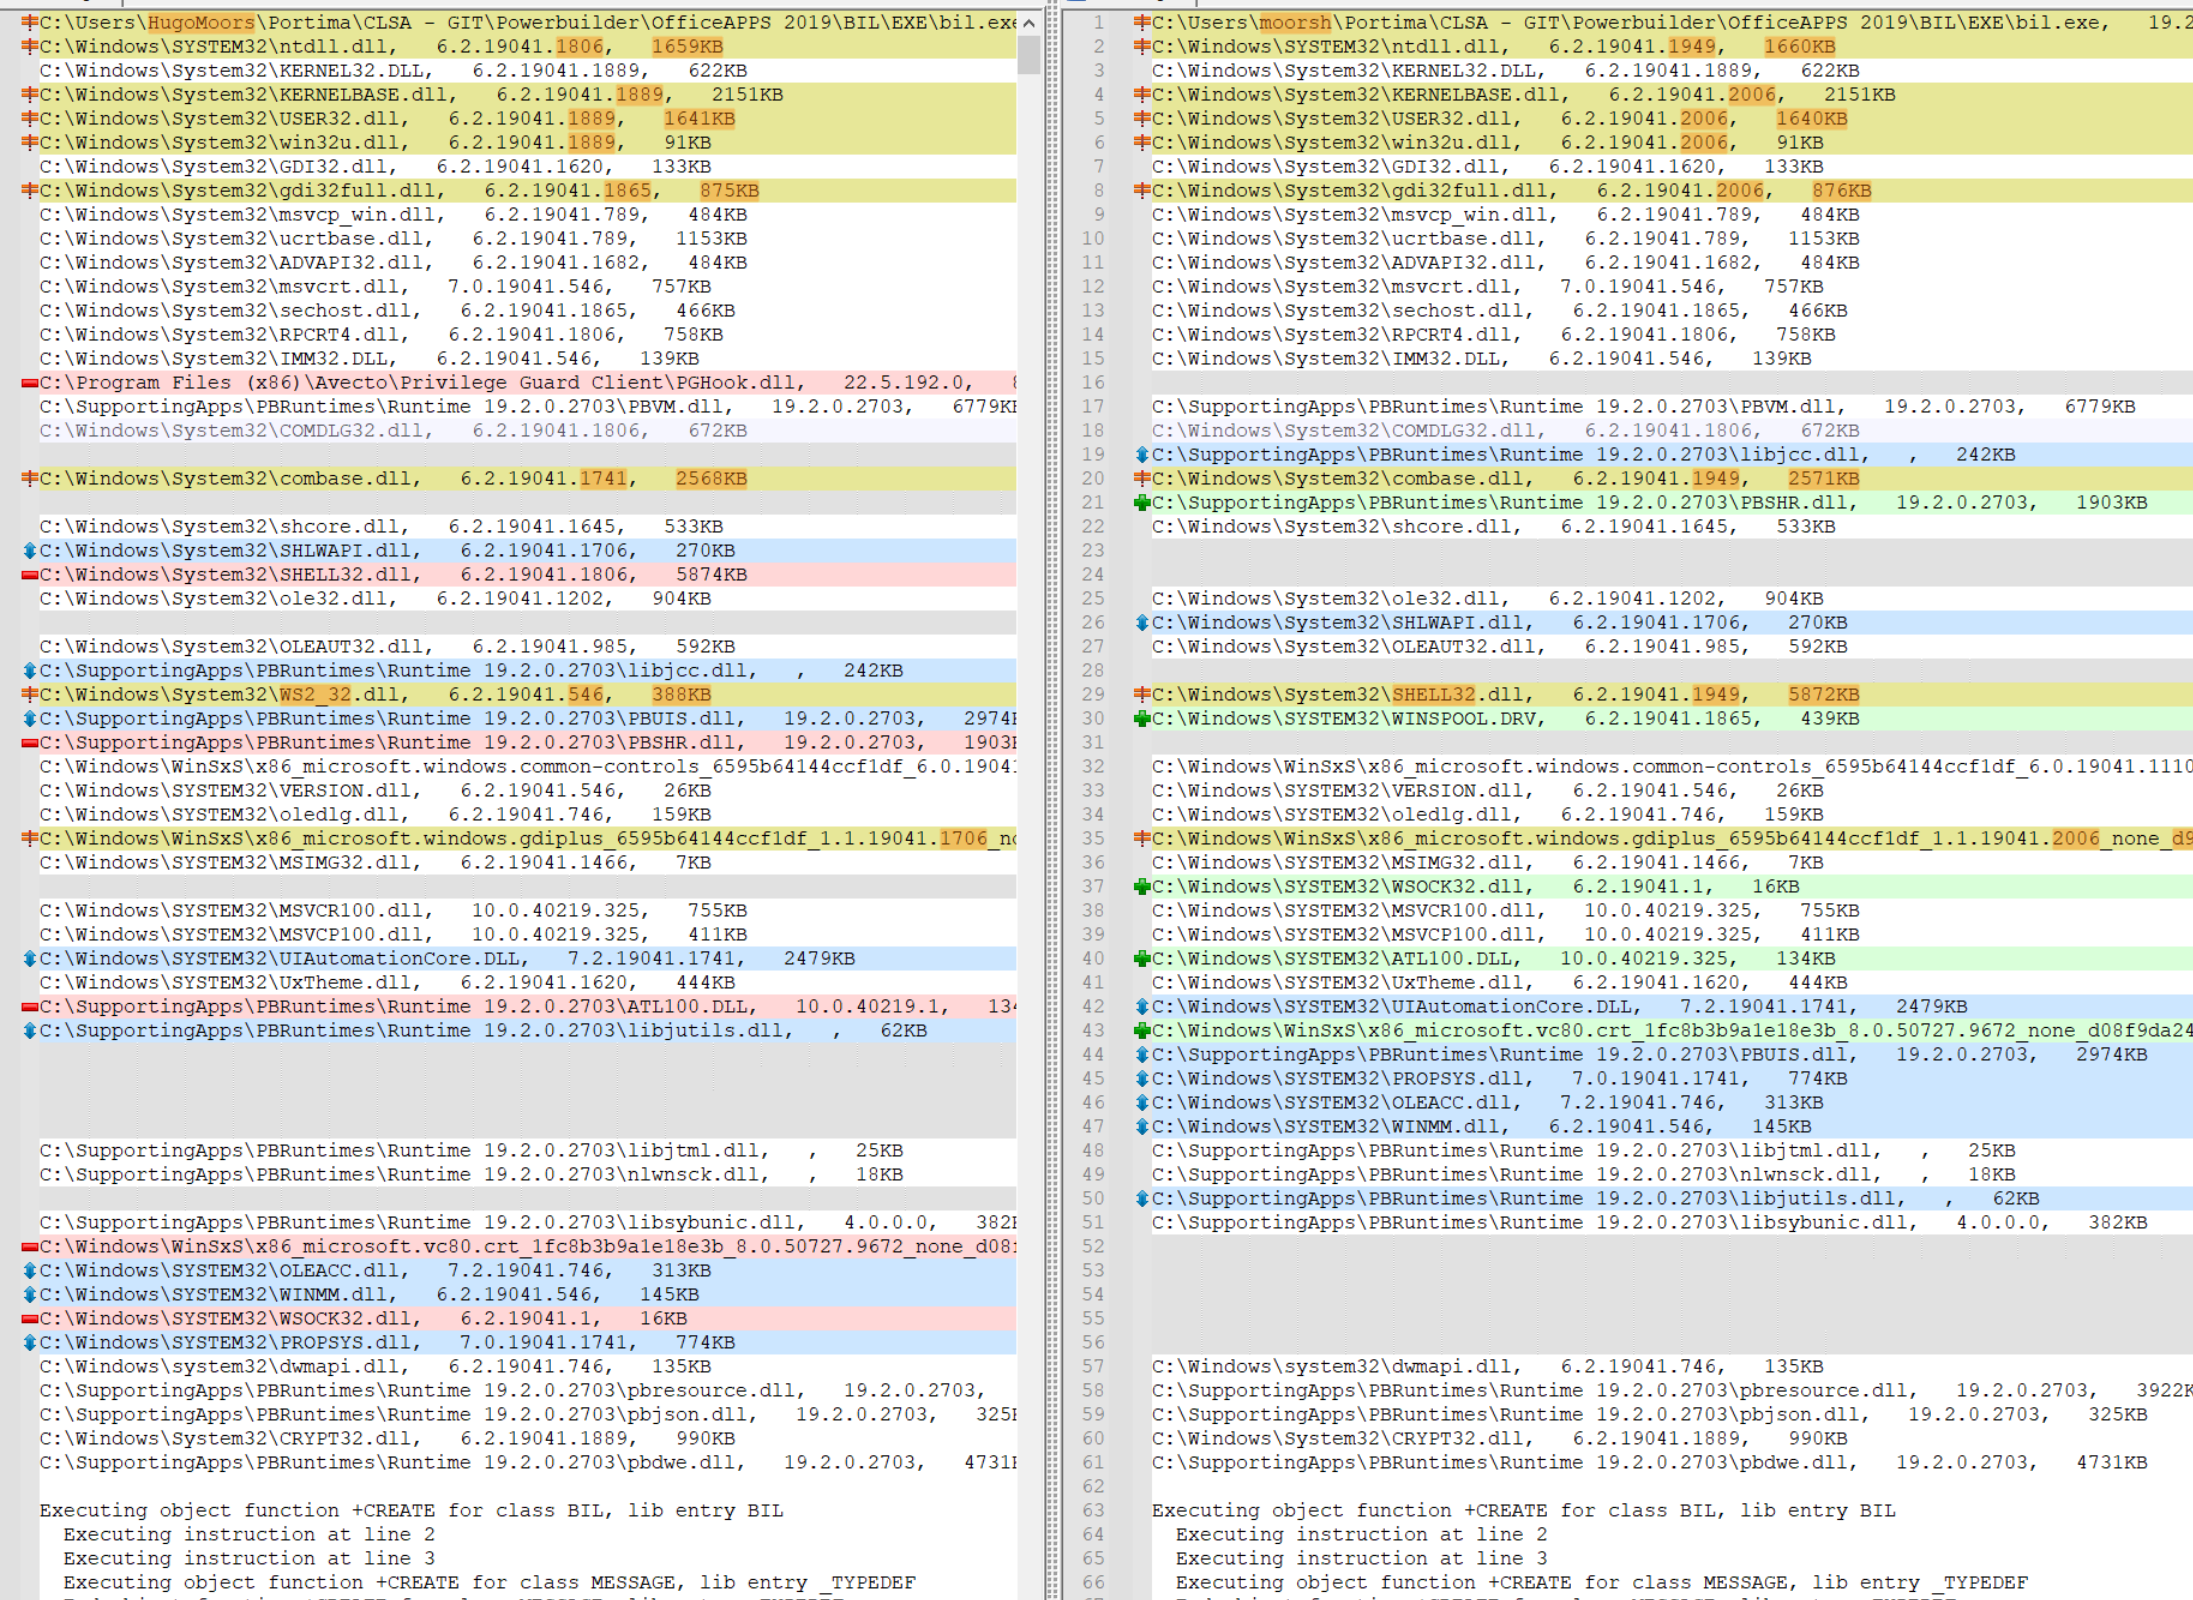
Task: Click blue moved marker beside SHLWAPI.dll in left pane
Action: click(x=30, y=551)
